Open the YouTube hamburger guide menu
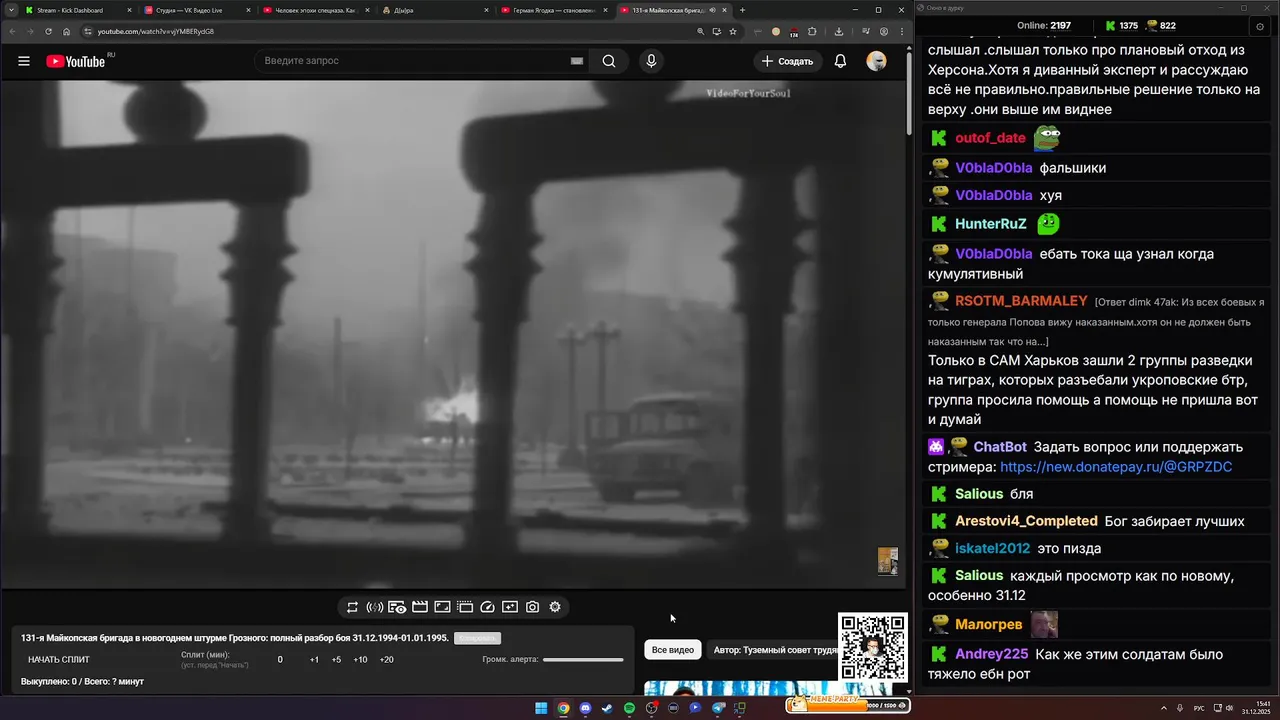 coord(24,61)
